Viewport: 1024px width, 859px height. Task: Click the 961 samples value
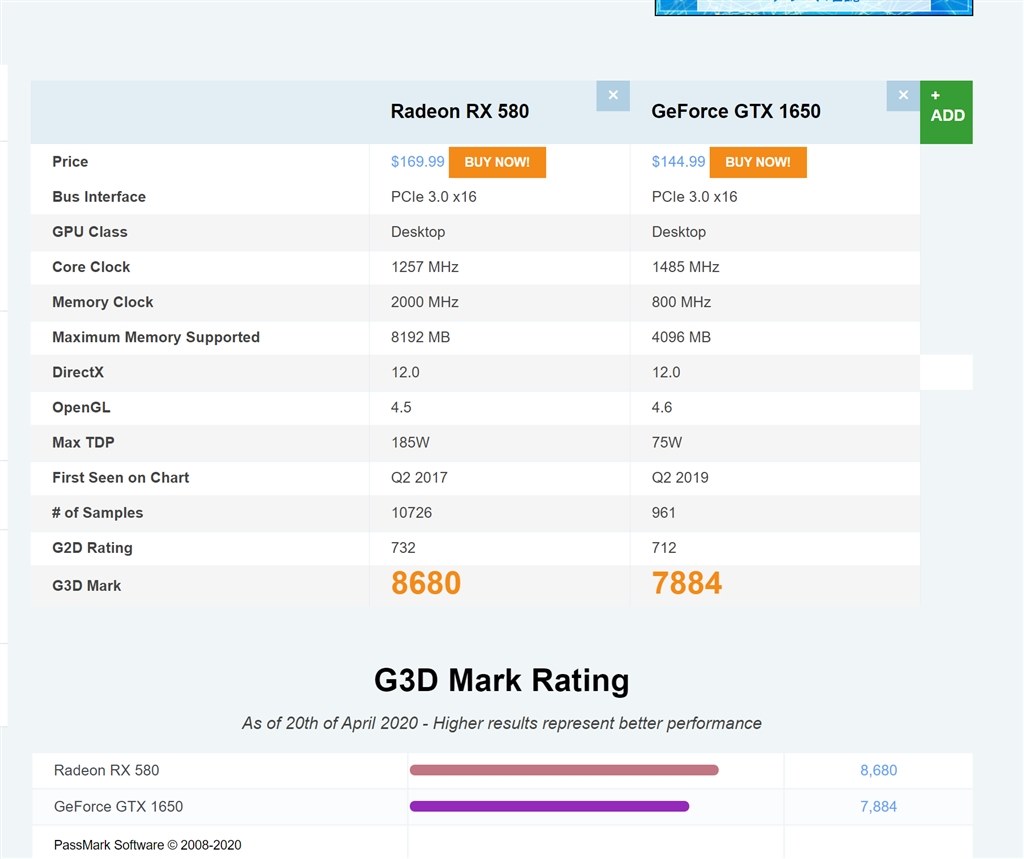coord(664,513)
